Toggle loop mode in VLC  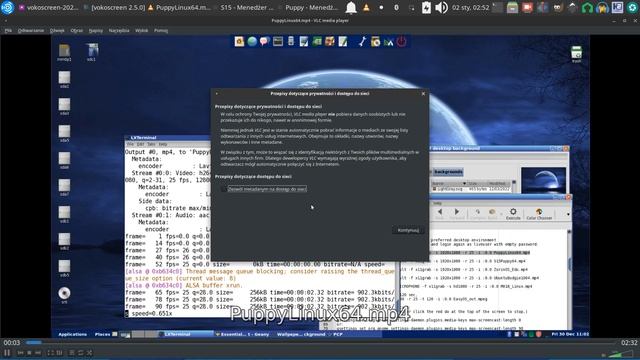[80, 353]
